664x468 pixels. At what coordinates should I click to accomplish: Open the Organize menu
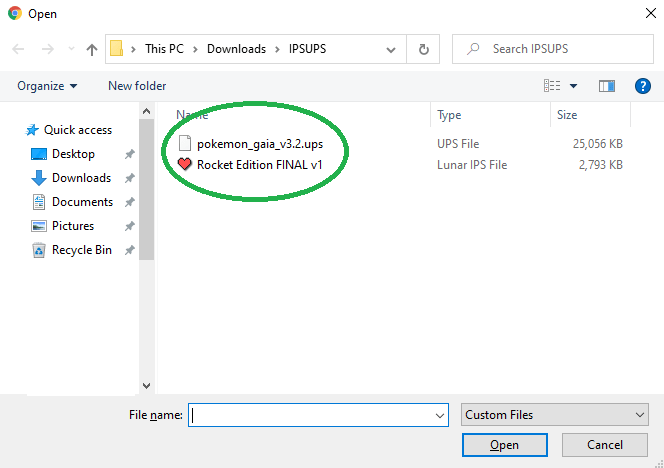(47, 86)
